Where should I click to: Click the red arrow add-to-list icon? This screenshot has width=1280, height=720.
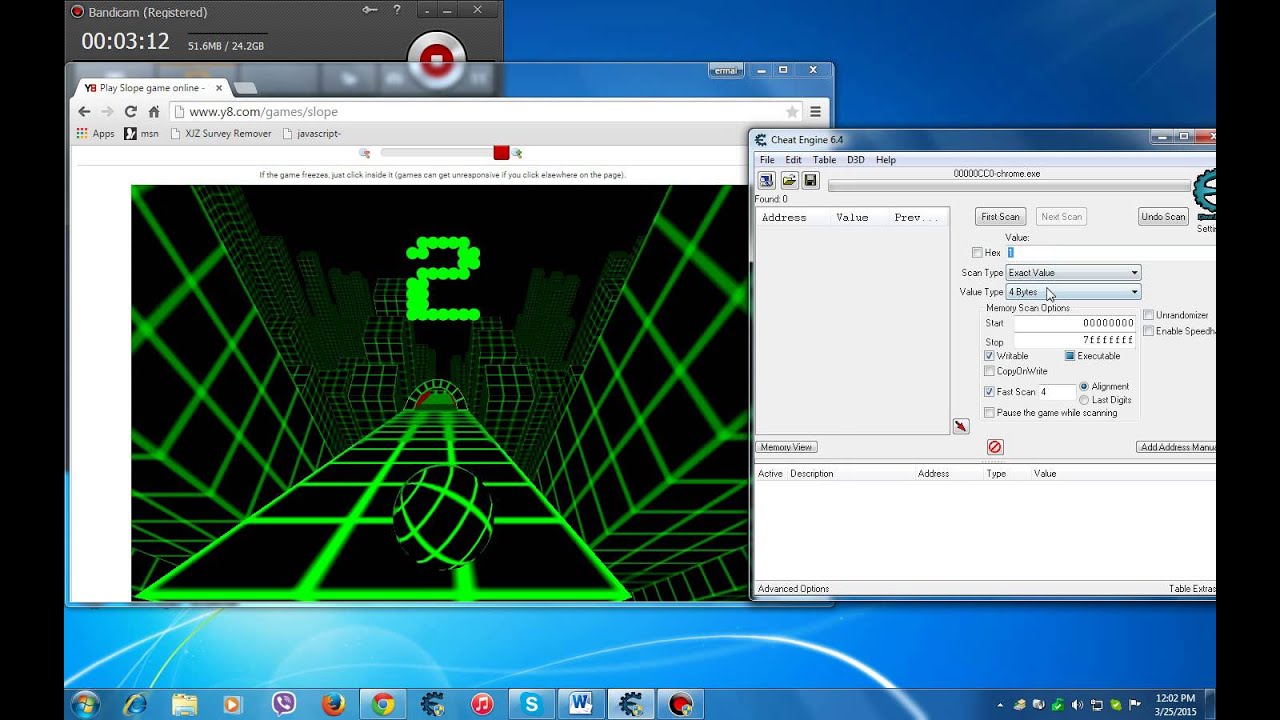tap(960, 426)
